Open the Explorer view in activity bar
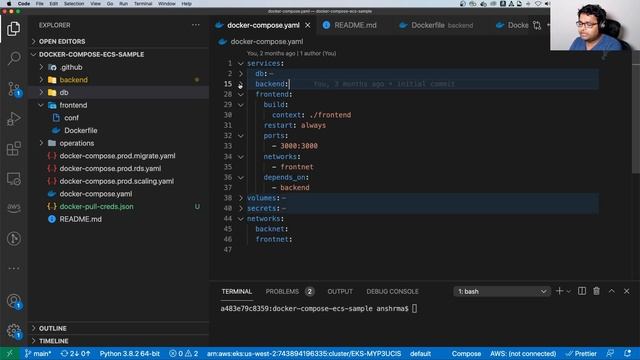The image size is (640, 360). 13,29
